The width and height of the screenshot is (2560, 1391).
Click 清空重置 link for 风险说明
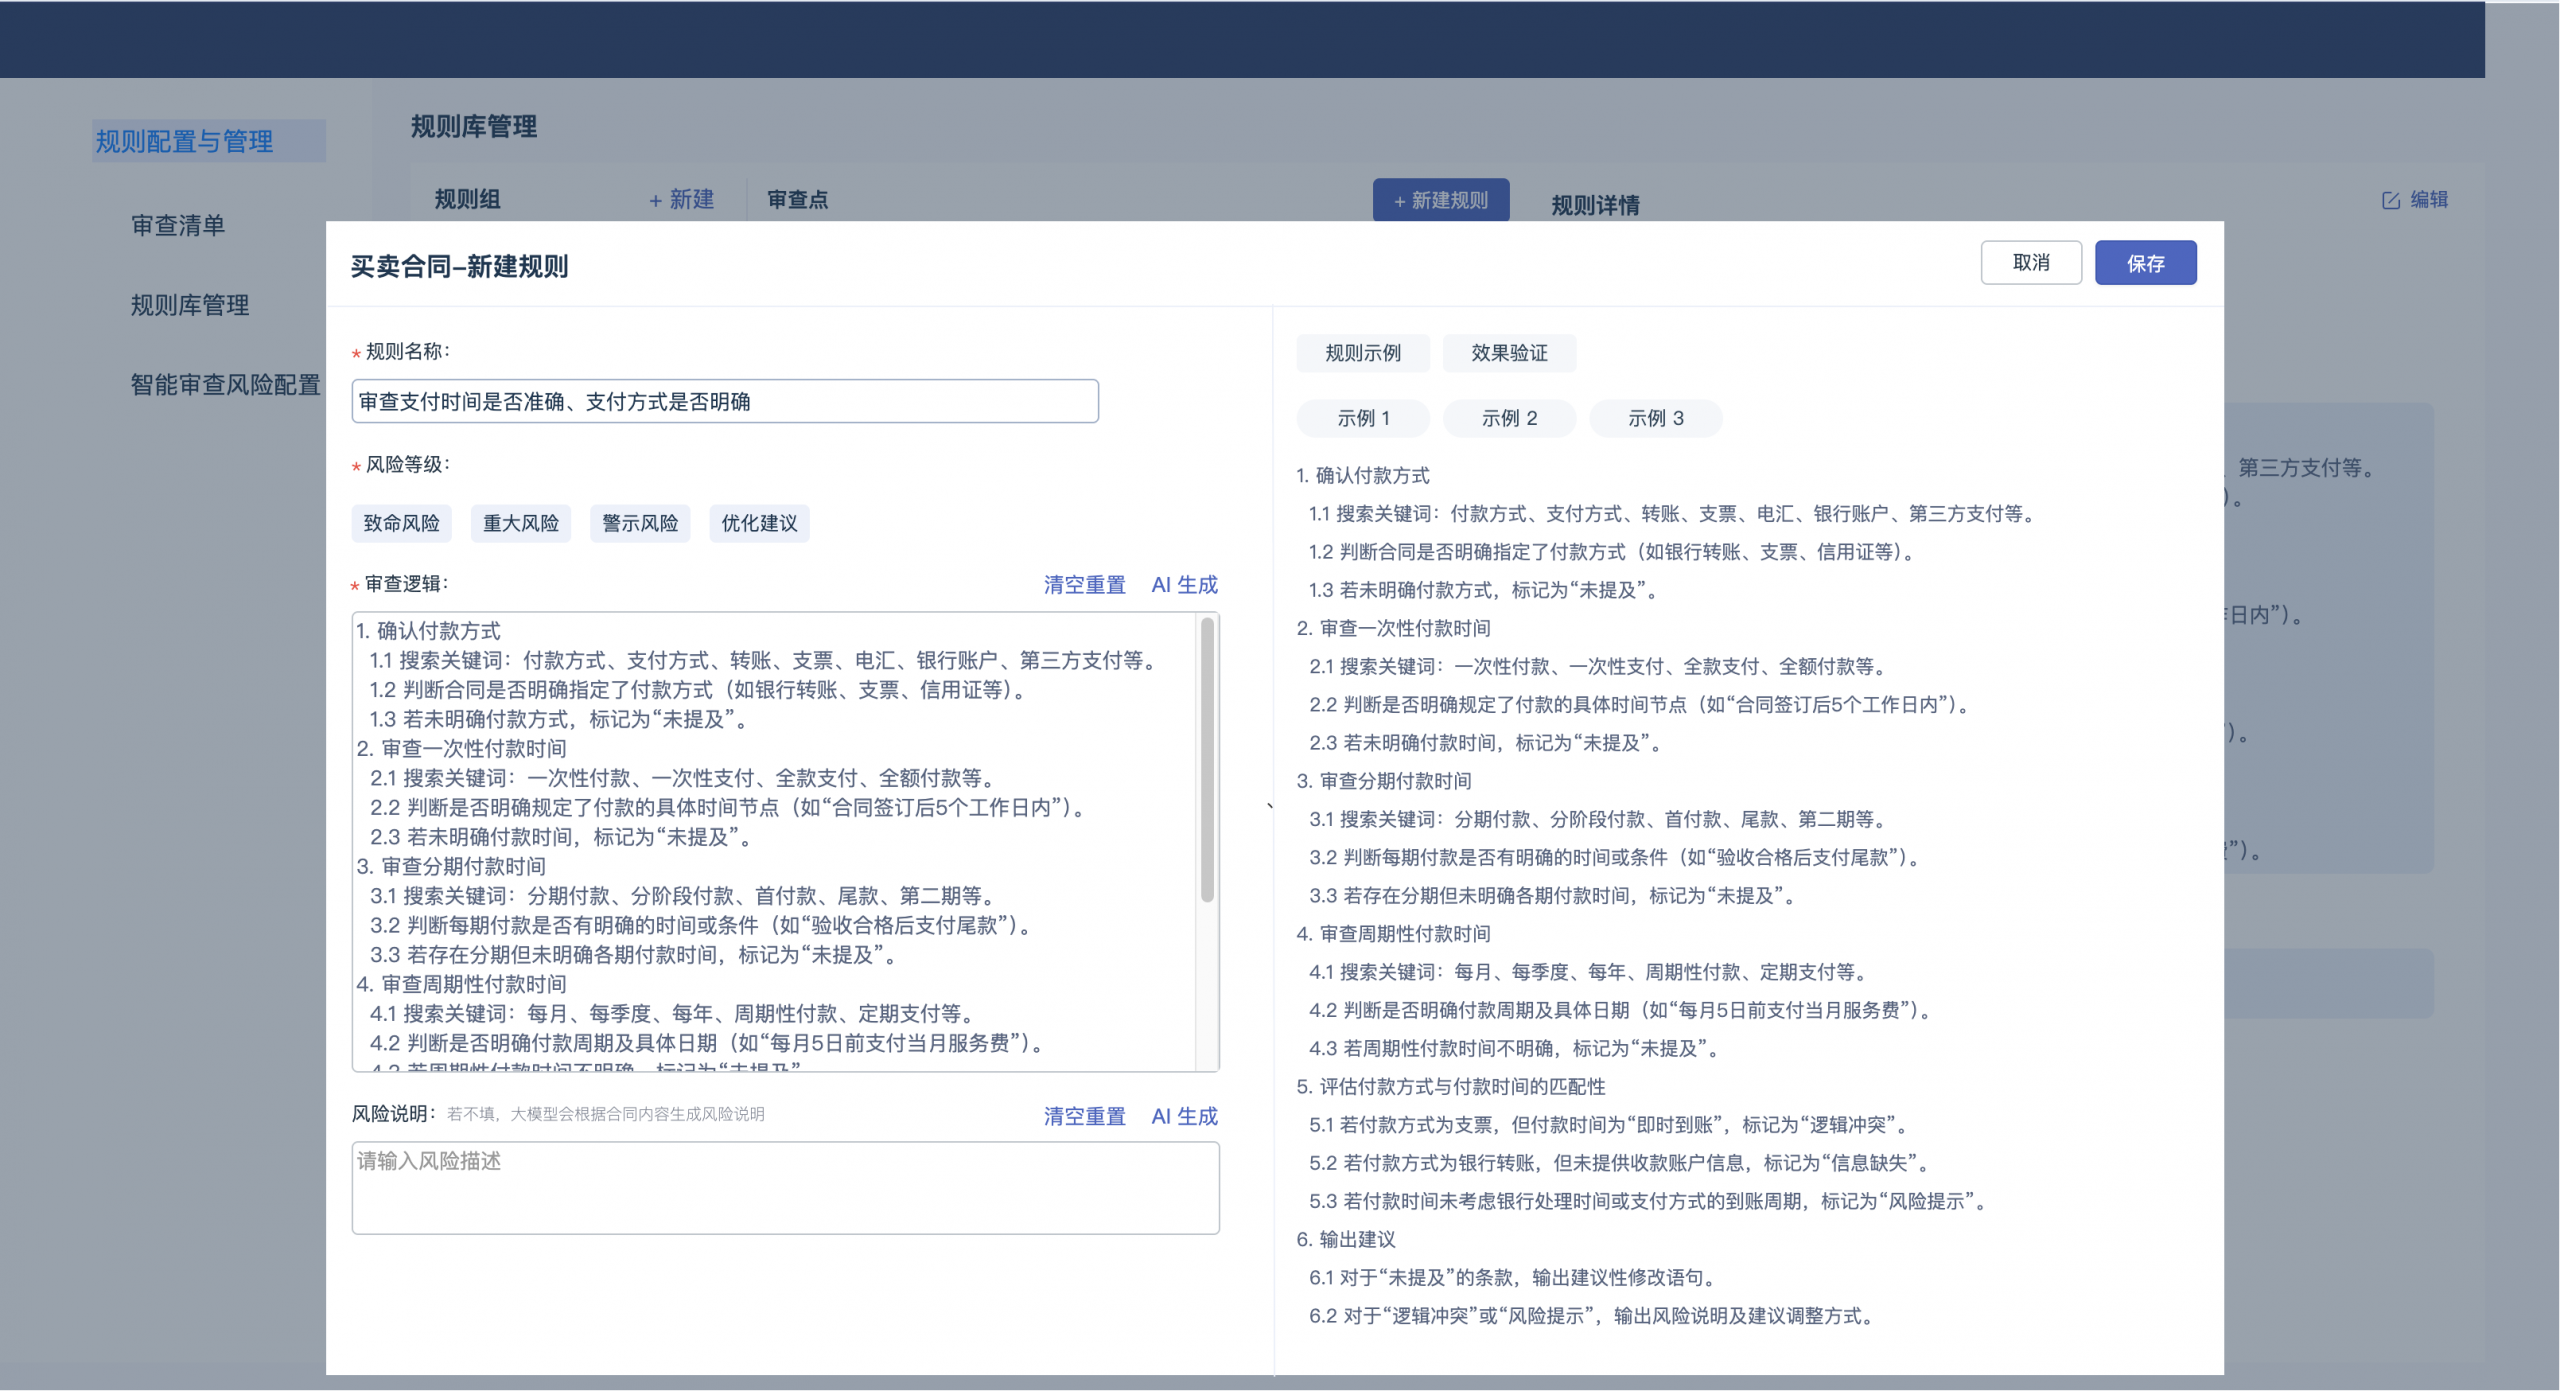pyautogui.click(x=1084, y=1116)
